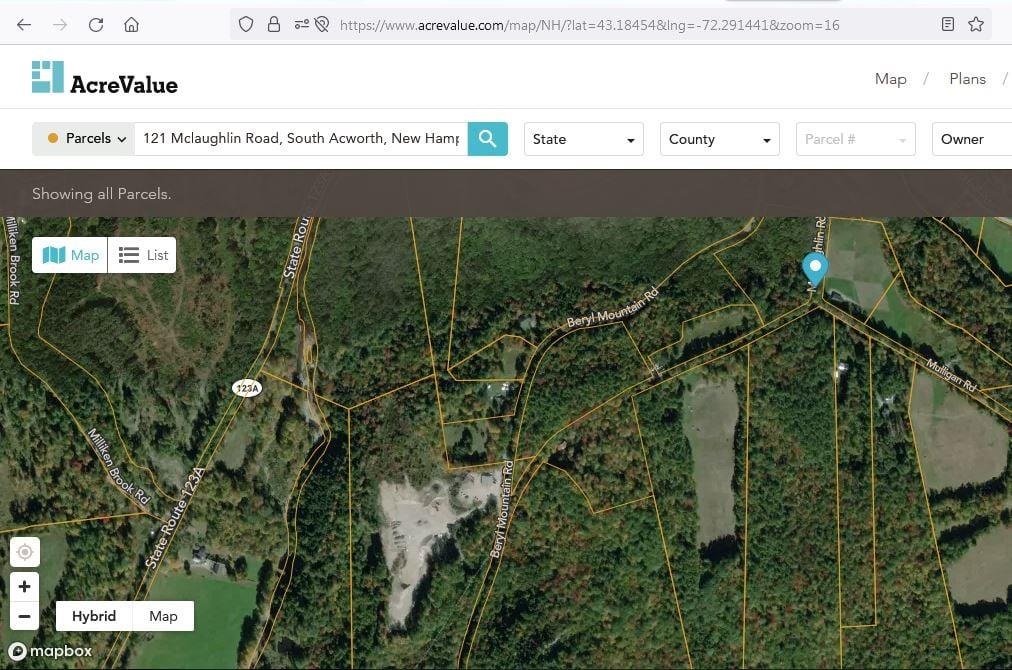Viewport: 1012px width, 670px height.
Task: Switch basemap to plain Map
Action: tap(163, 616)
